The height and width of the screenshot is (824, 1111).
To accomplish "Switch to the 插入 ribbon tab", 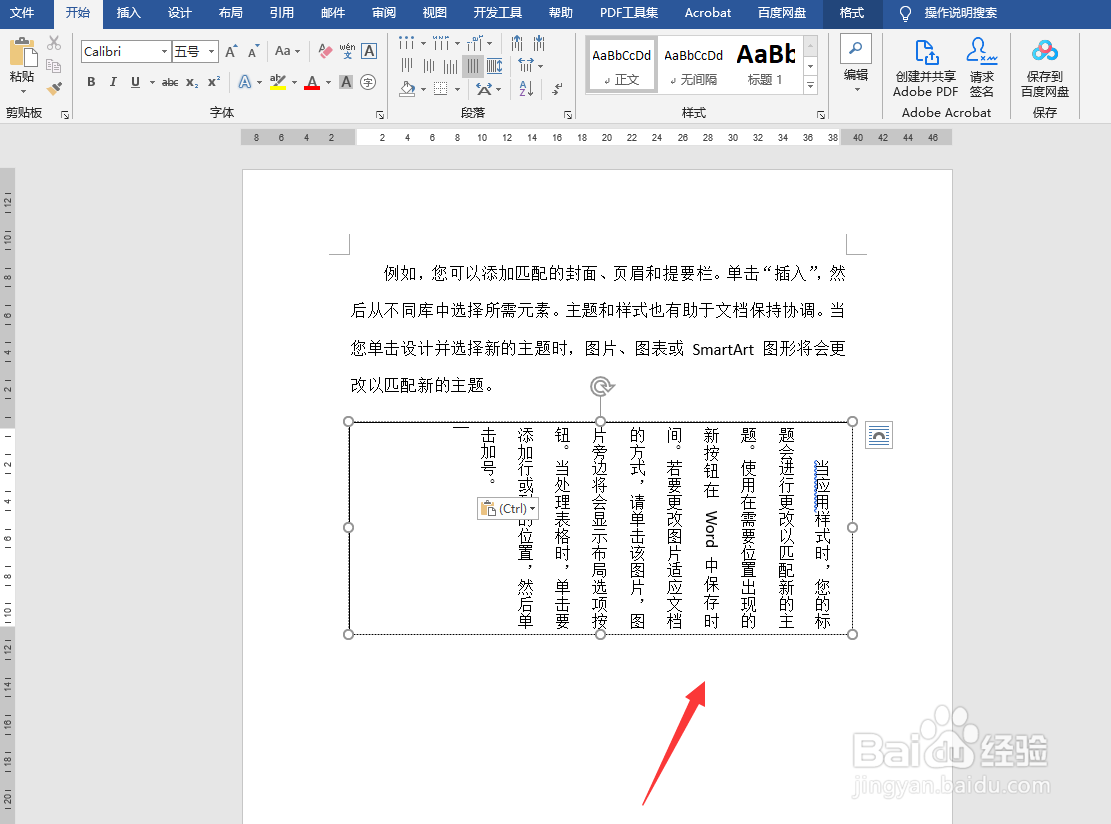I will click(x=128, y=14).
